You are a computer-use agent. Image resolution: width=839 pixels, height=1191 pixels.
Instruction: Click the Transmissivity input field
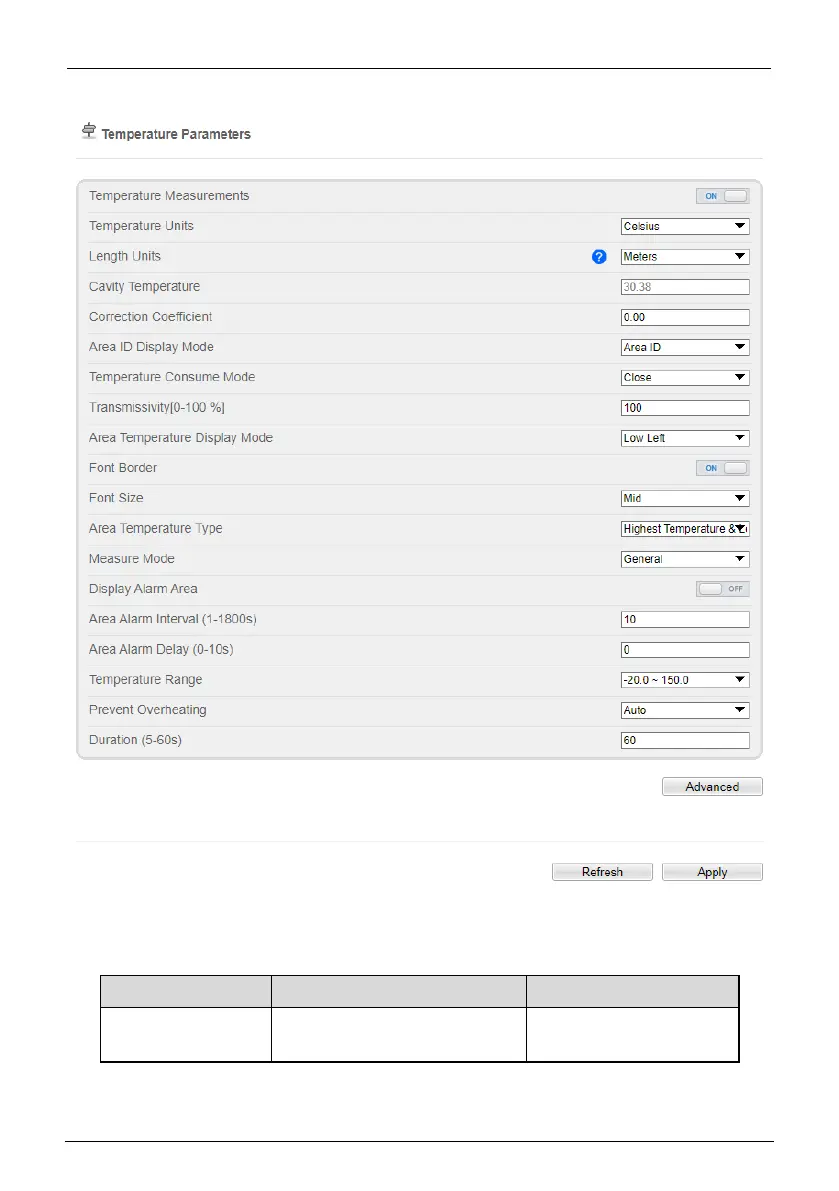(685, 408)
